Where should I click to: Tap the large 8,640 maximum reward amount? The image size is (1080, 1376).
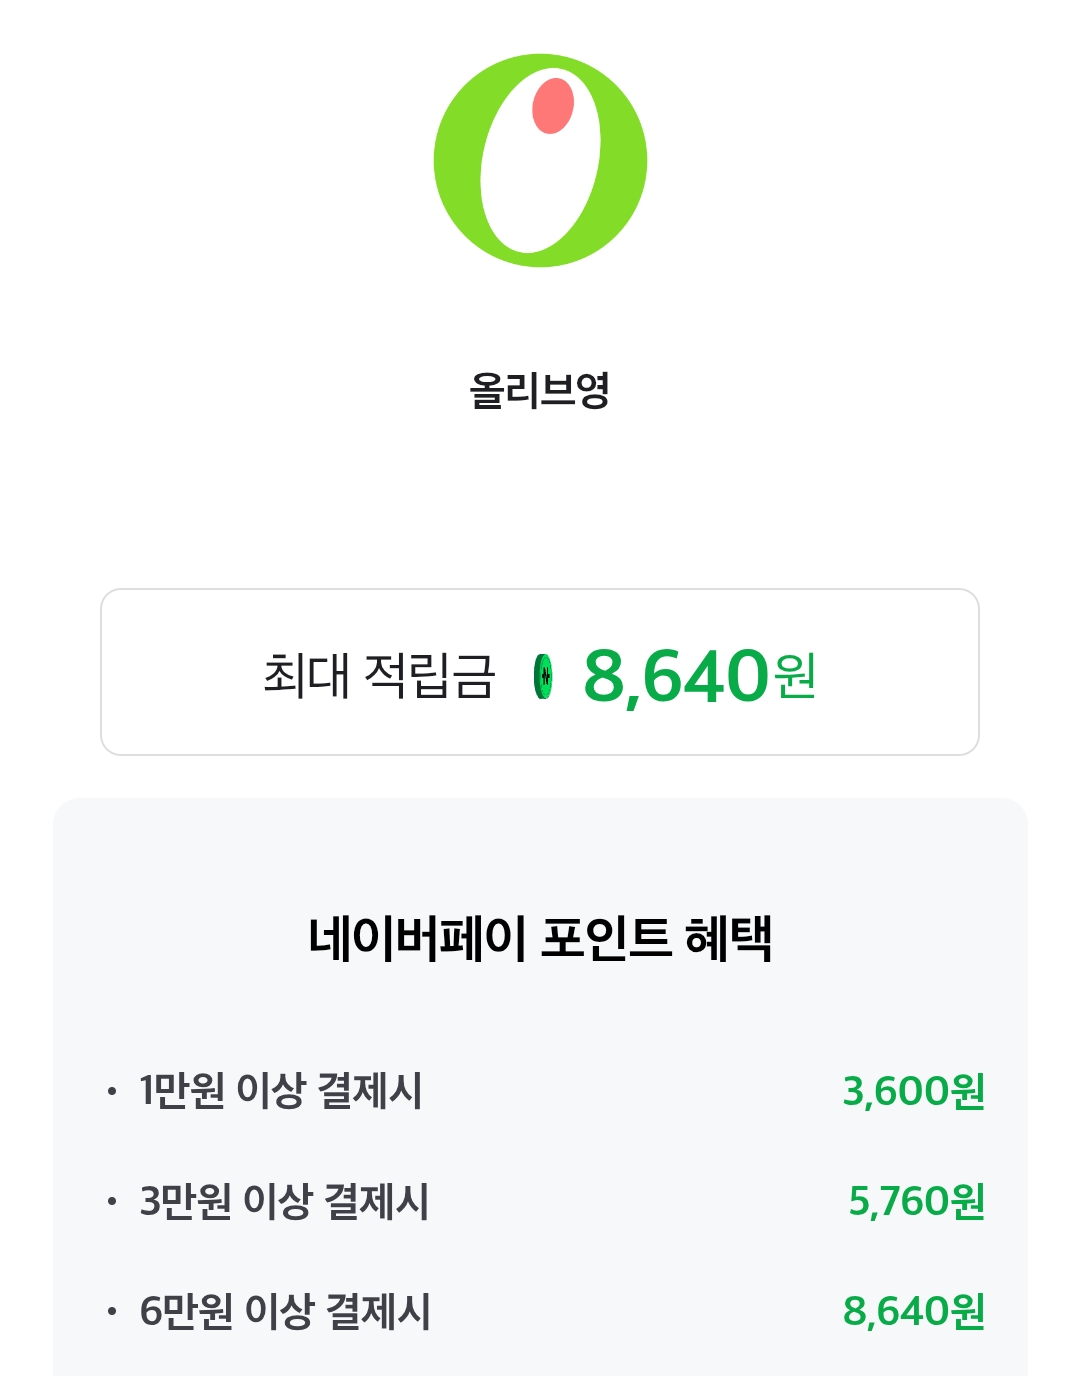[x=676, y=676]
